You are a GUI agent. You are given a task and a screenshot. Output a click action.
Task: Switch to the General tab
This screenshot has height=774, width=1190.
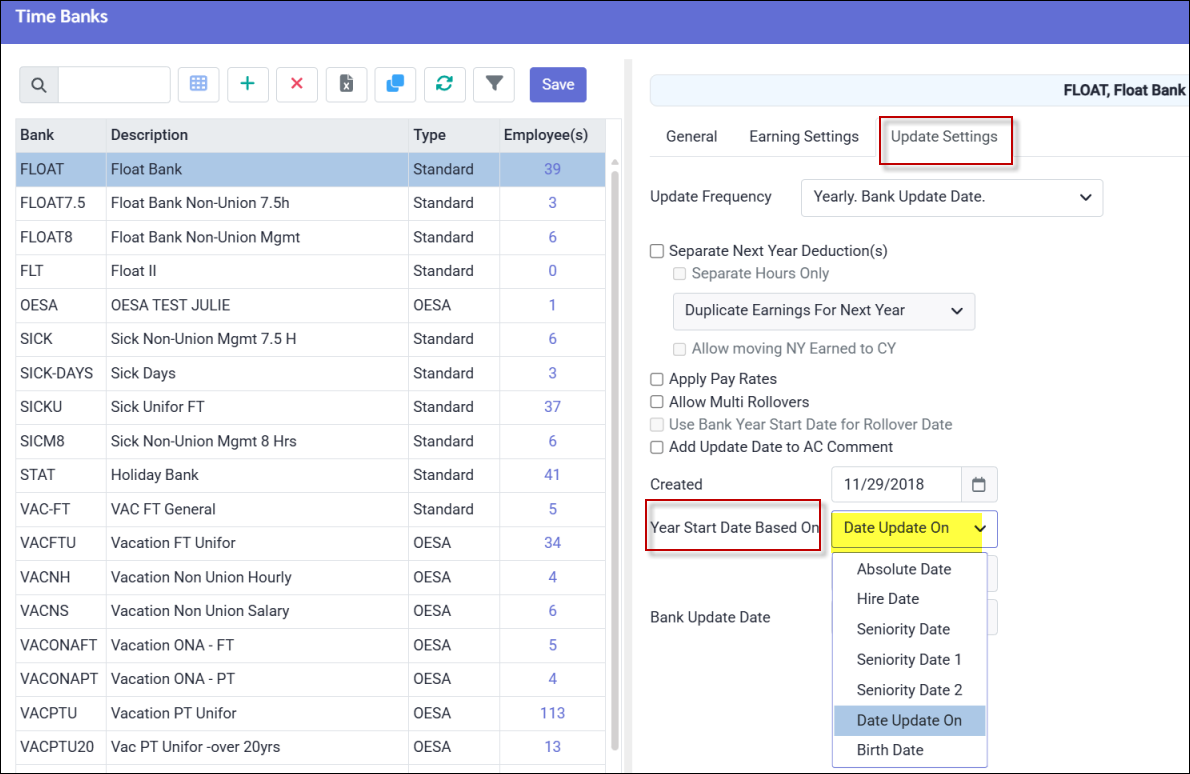tap(691, 137)
